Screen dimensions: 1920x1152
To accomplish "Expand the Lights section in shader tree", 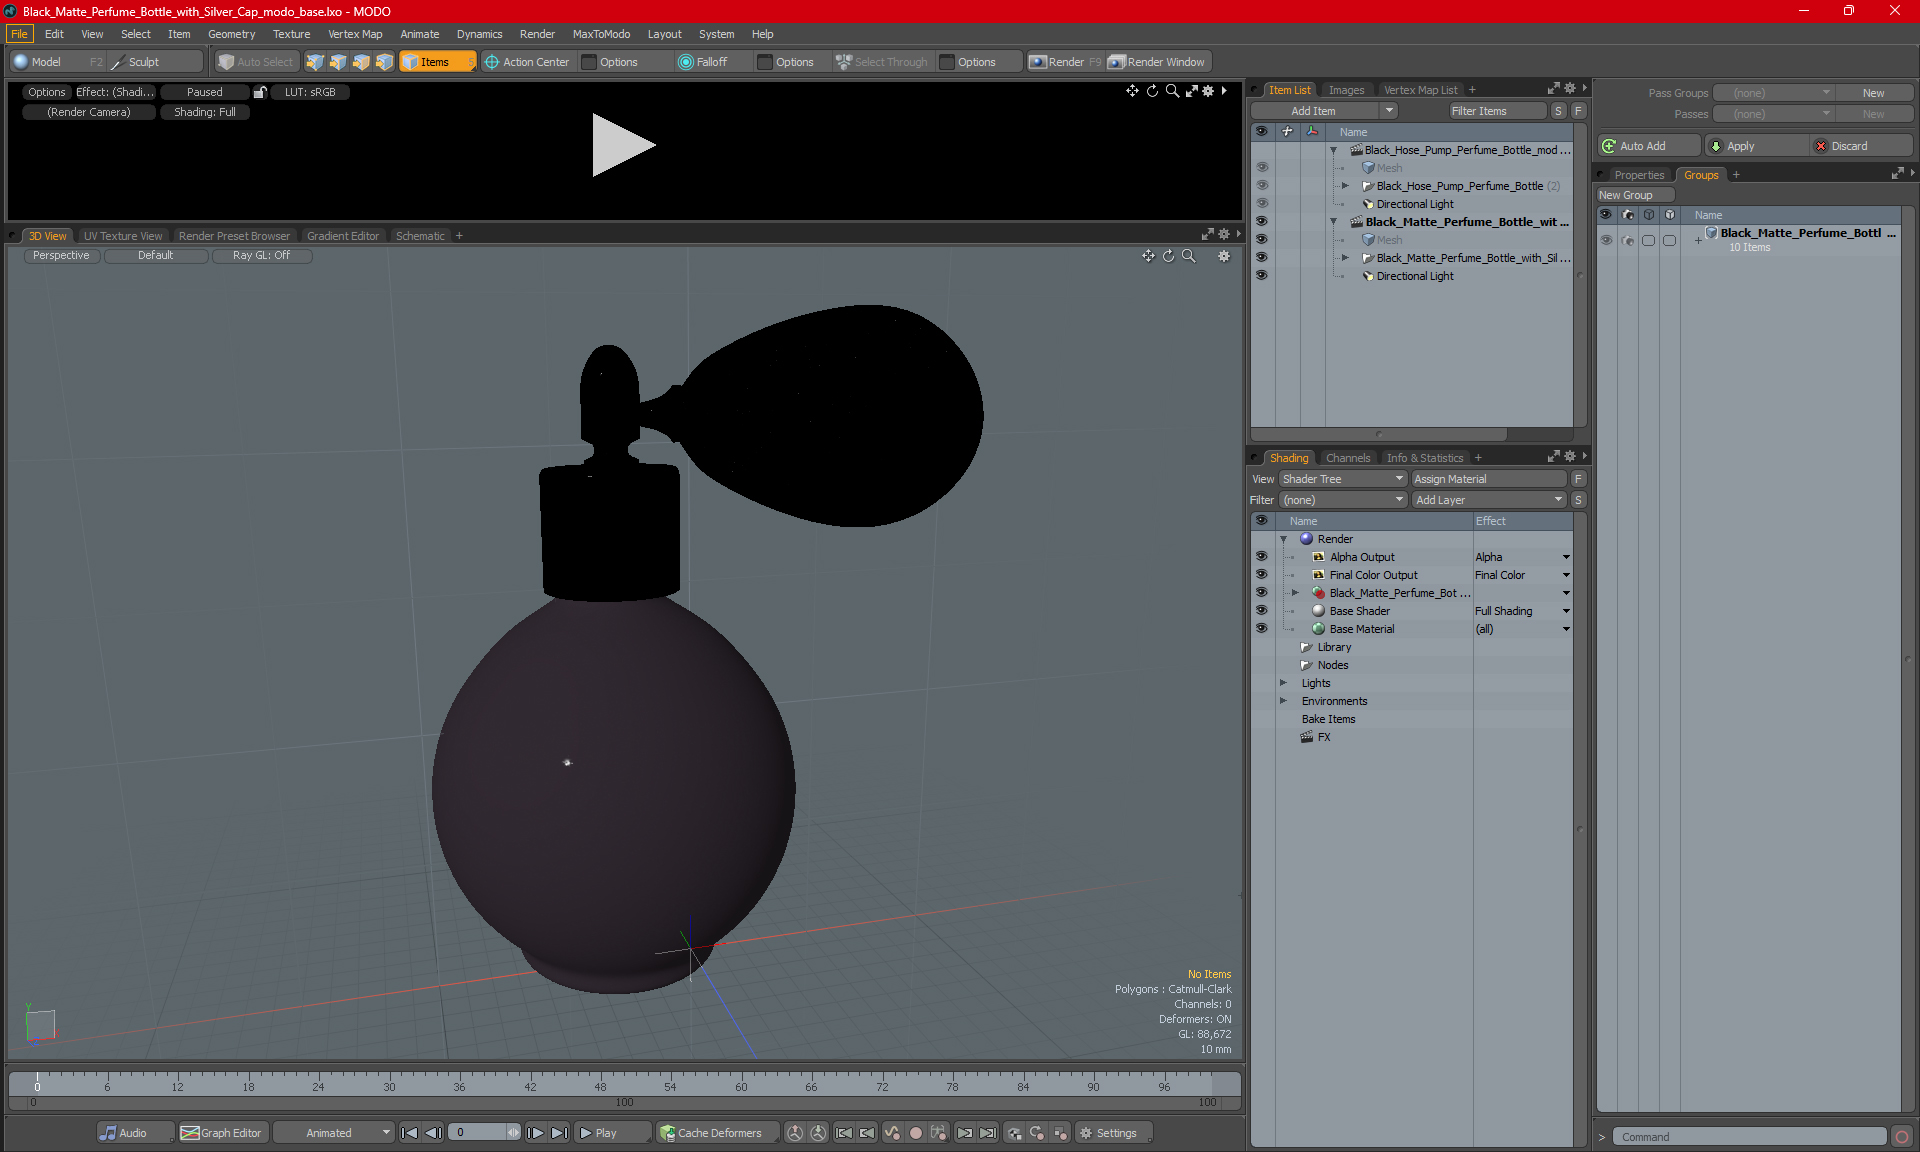I will tap(1284, 682).
